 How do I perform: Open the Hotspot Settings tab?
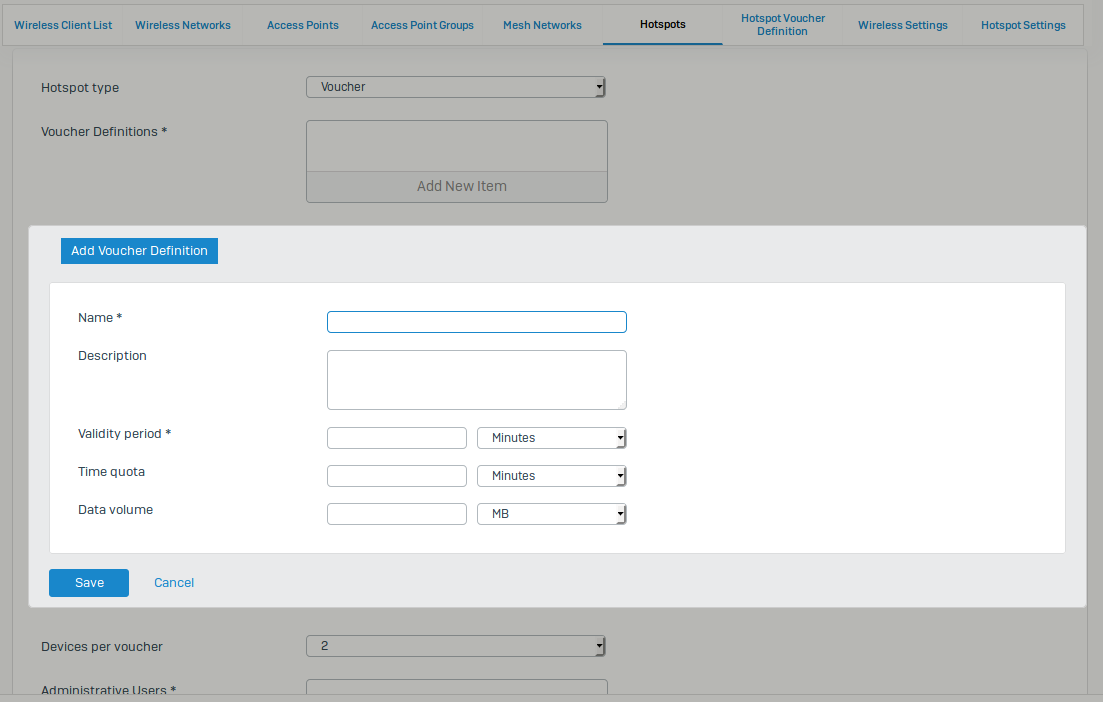[1023, 25]
